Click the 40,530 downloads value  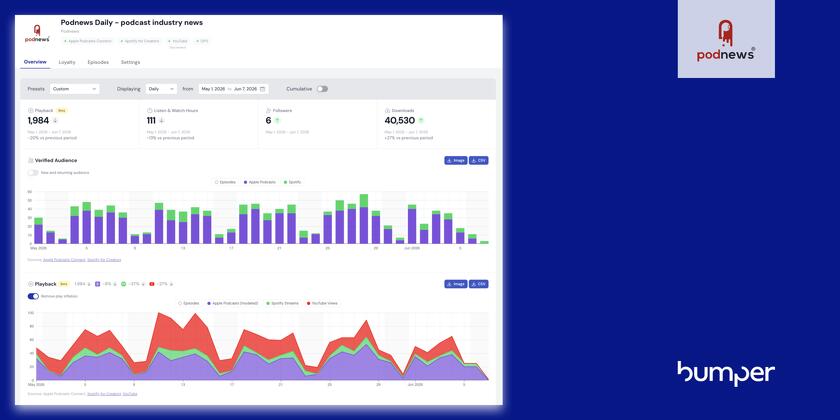pos(399,121)
